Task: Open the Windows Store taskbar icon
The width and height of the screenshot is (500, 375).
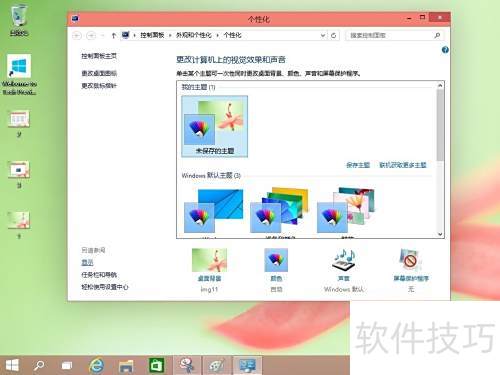Action: (156, 365)
